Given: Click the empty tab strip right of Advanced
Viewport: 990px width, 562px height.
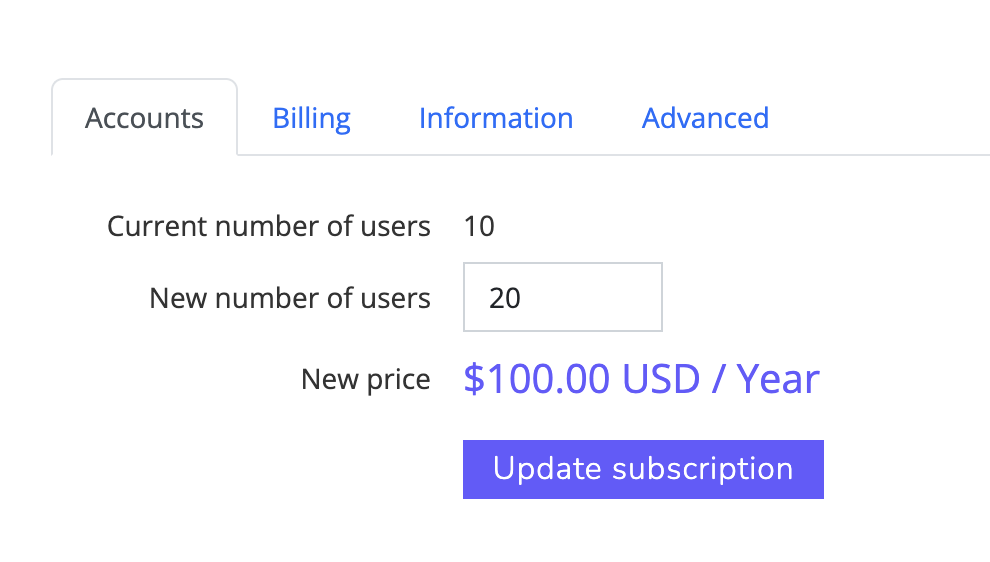Looking at the screenshot, I should (x=880, y=118).
